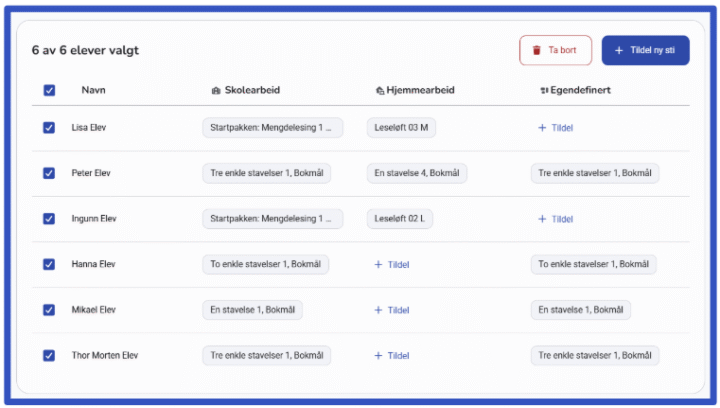Screen dimensions: 720x408
Task: Click the Skolearbeid school building icon
Action: [216, 90]
